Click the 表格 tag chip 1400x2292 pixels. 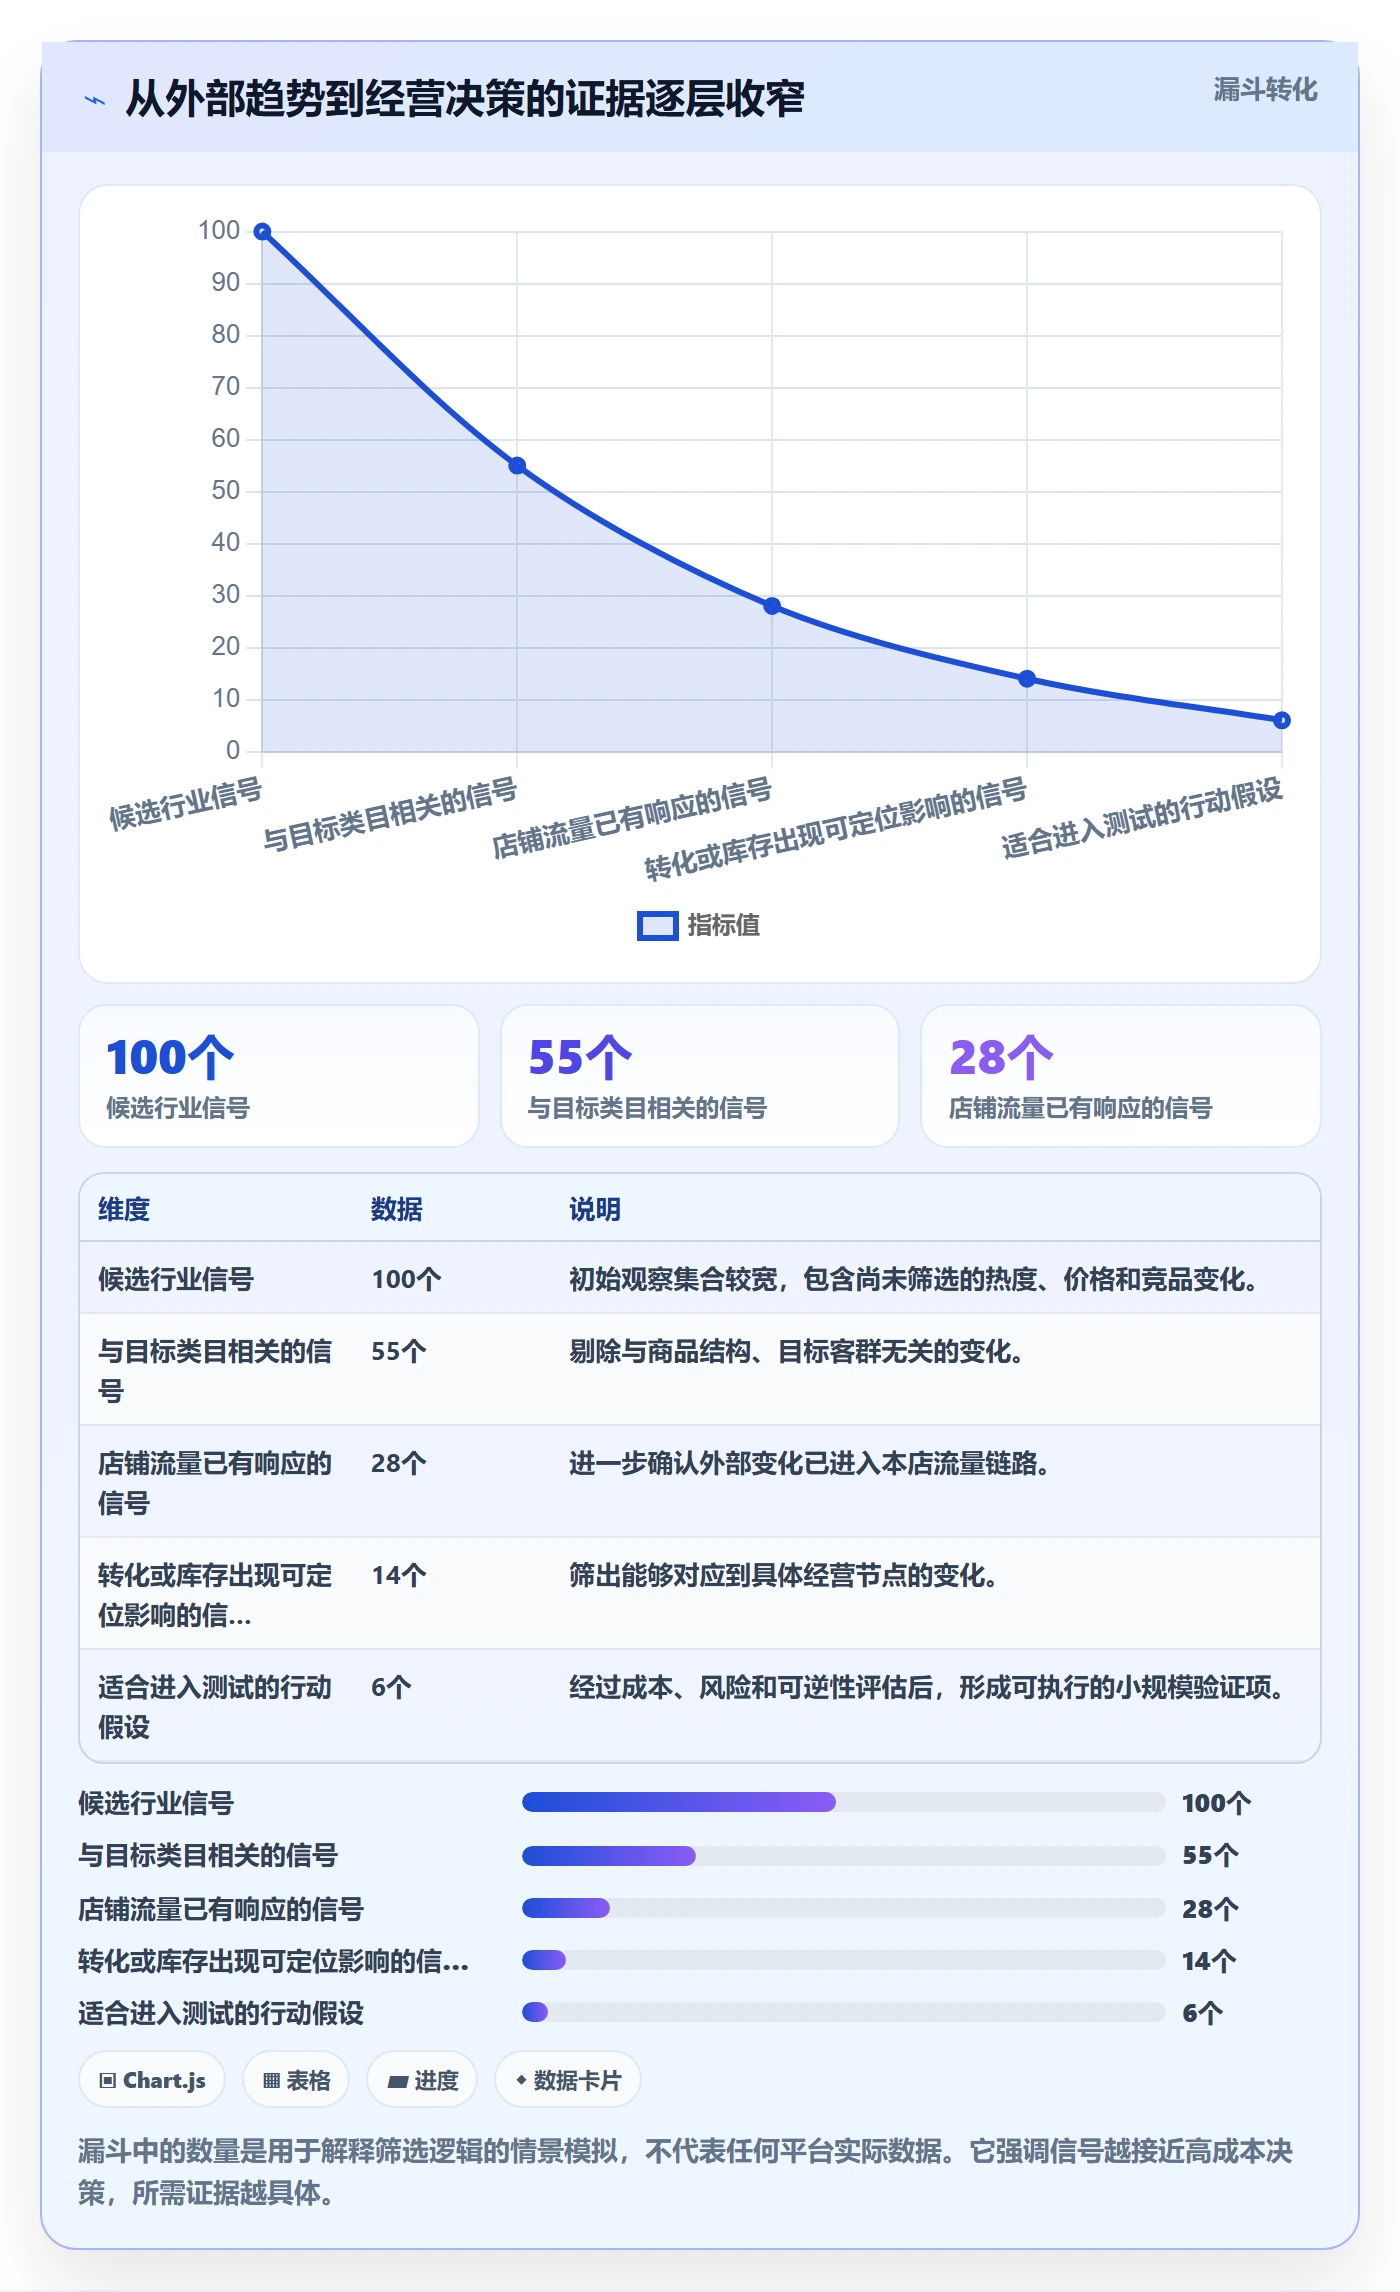click(x=296, y=2080)
